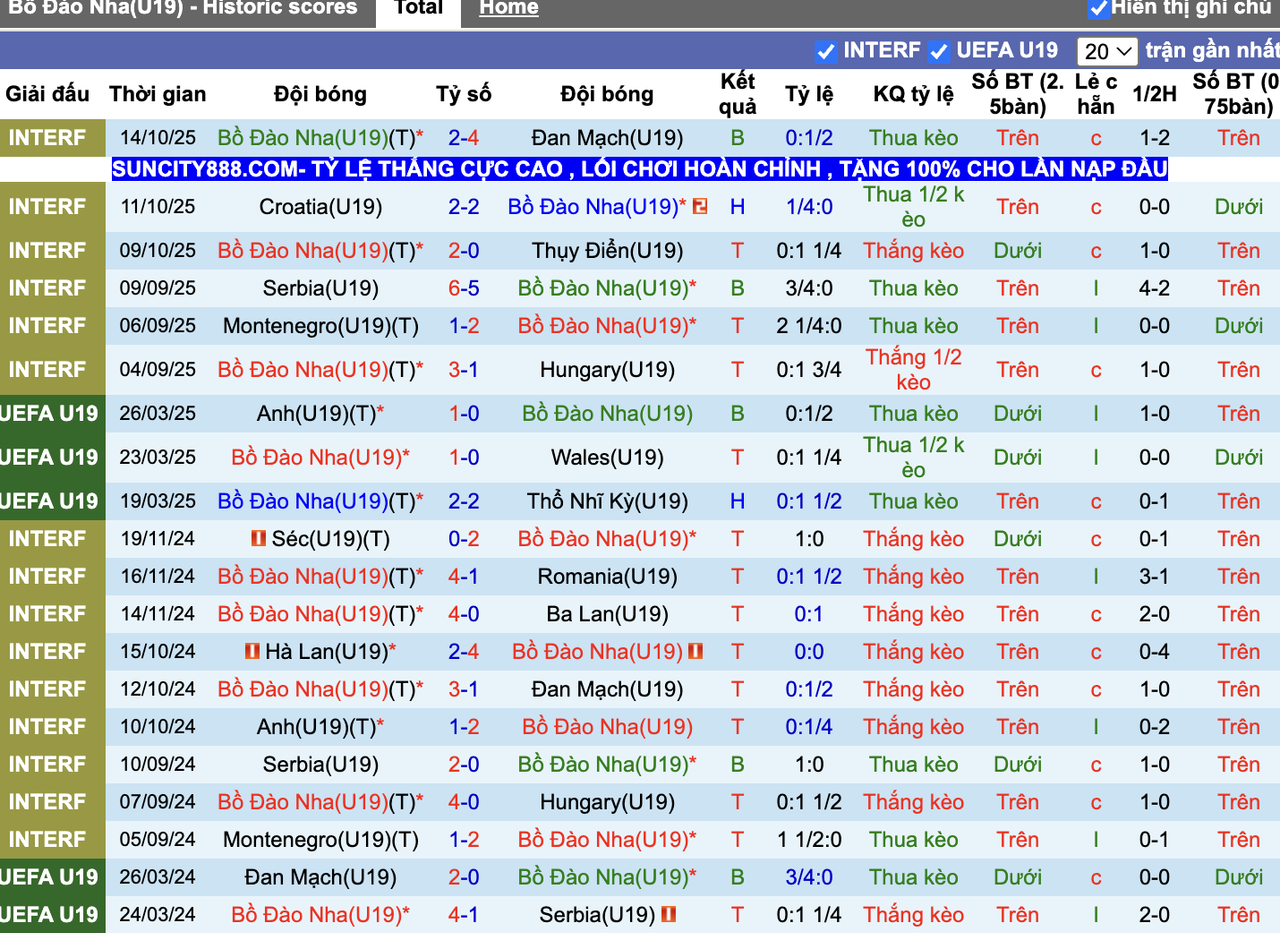The image size is (1280, 933).
Task: Click the Thời gian column header
Action: pos(158,94)
